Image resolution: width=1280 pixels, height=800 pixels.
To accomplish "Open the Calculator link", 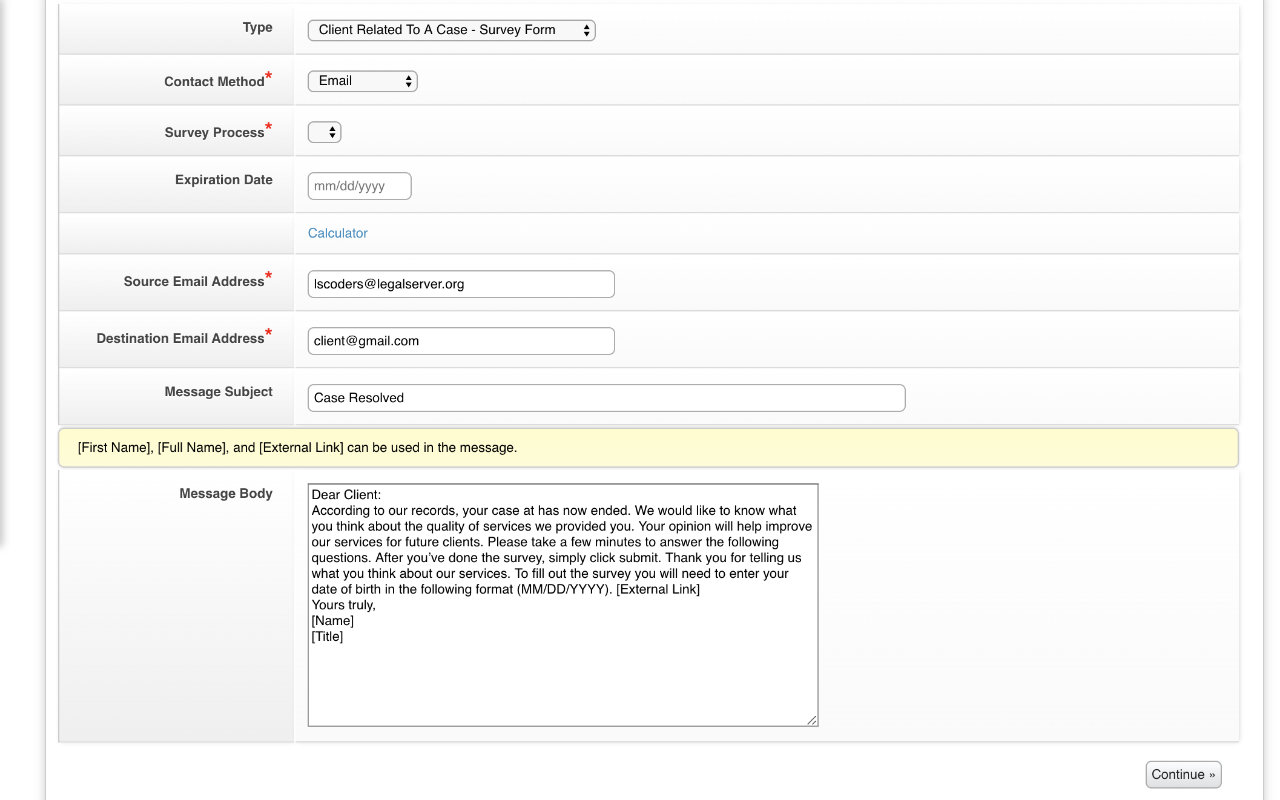I will point(338,233).
